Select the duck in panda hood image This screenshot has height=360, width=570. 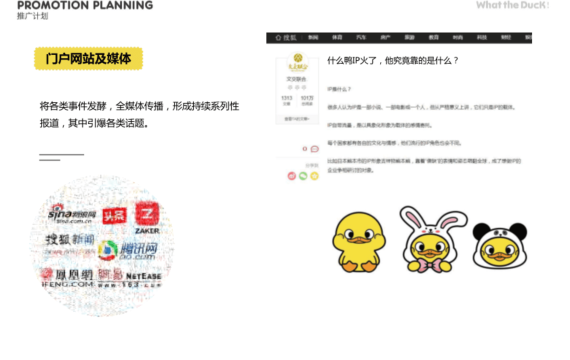click(500, 246)
